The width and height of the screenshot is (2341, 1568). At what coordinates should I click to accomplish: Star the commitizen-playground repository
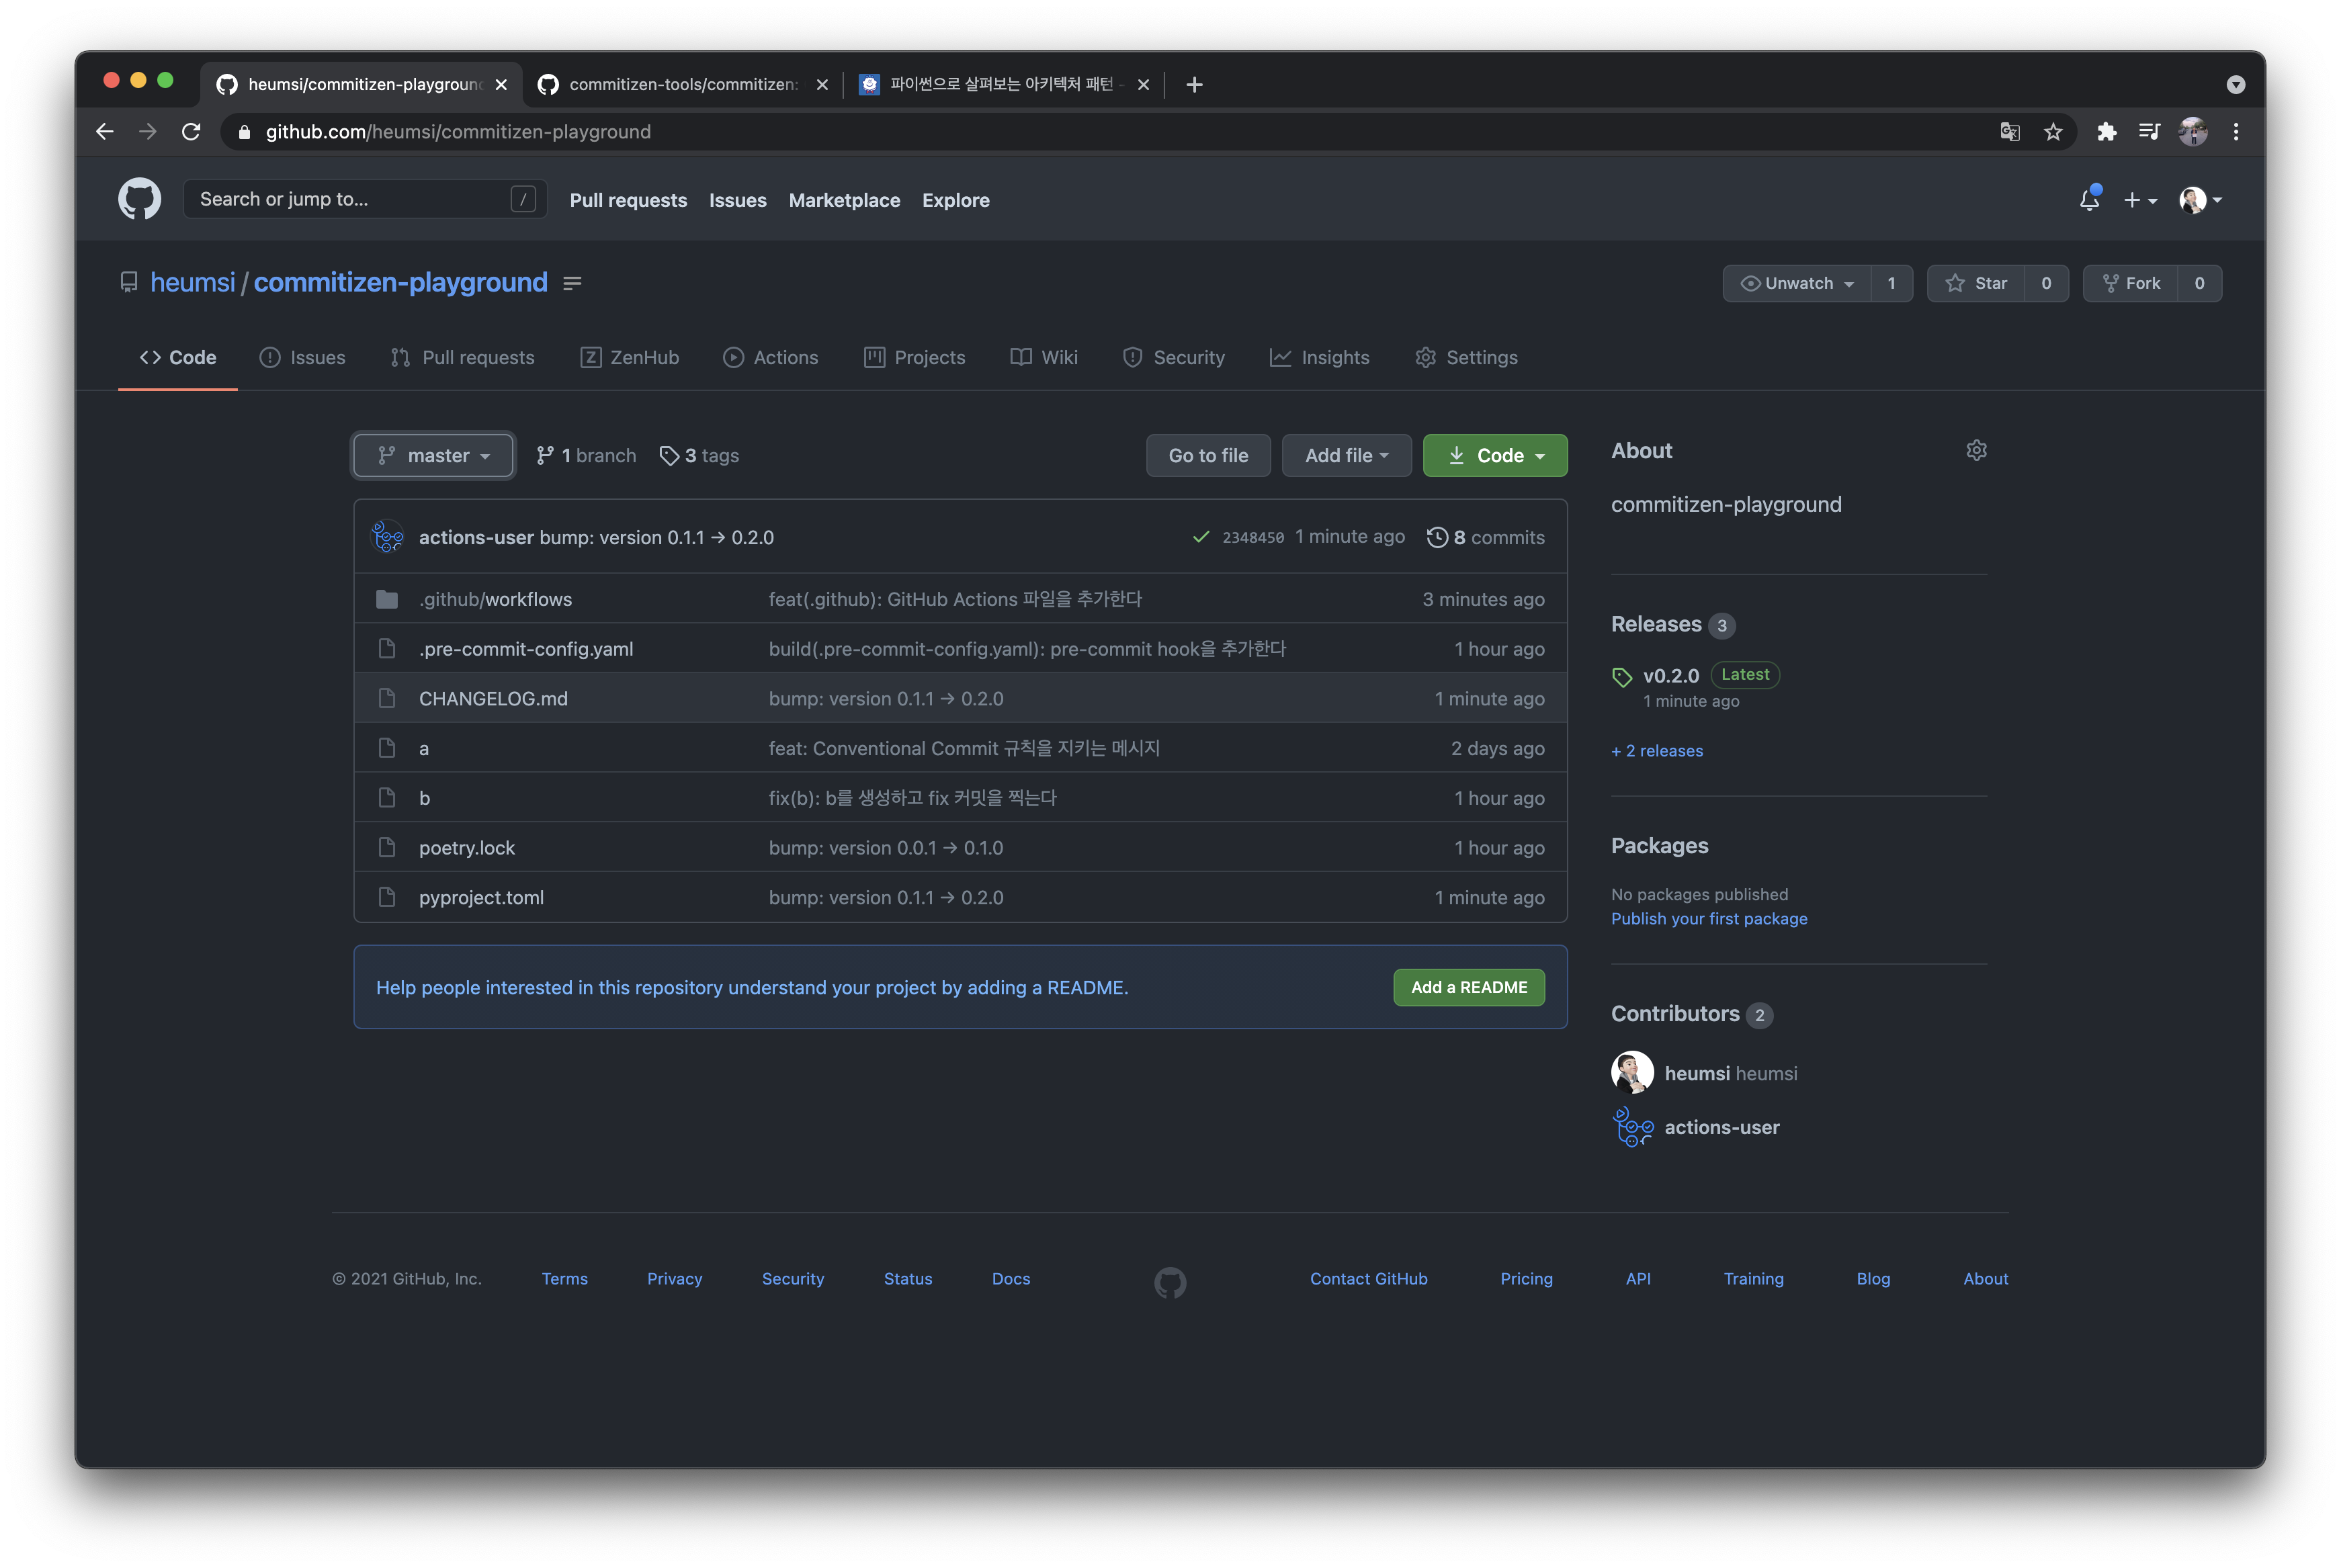1976,283
